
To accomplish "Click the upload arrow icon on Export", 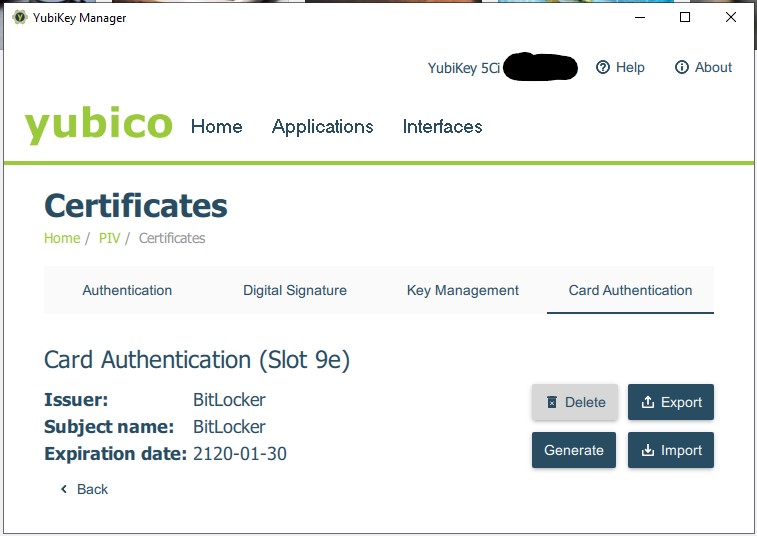I will tap(647, 402).
